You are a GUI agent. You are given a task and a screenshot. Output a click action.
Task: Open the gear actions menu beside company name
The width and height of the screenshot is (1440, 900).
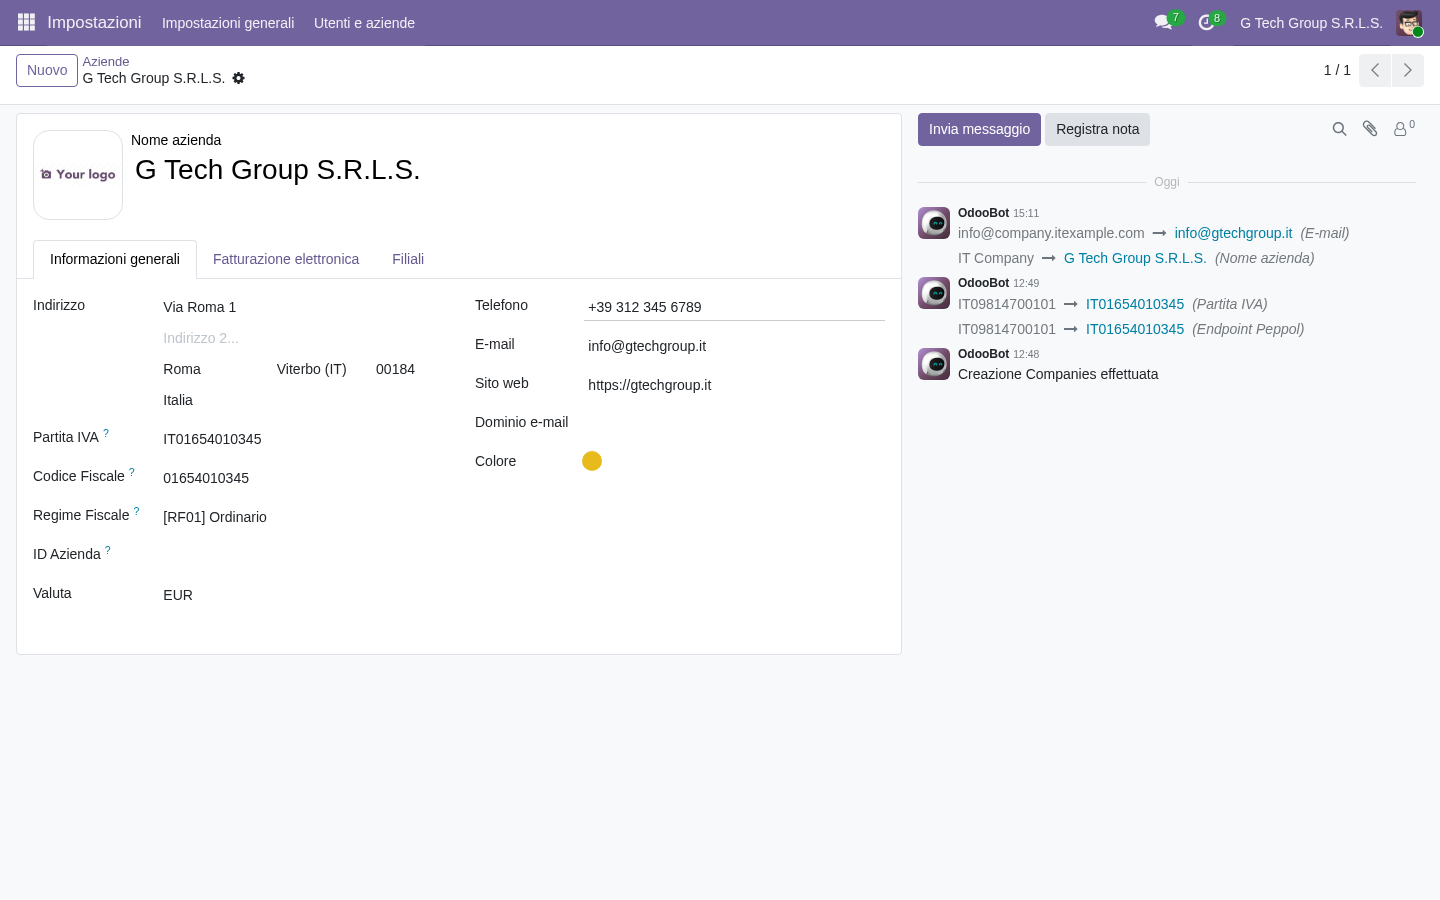coord(238,78)
